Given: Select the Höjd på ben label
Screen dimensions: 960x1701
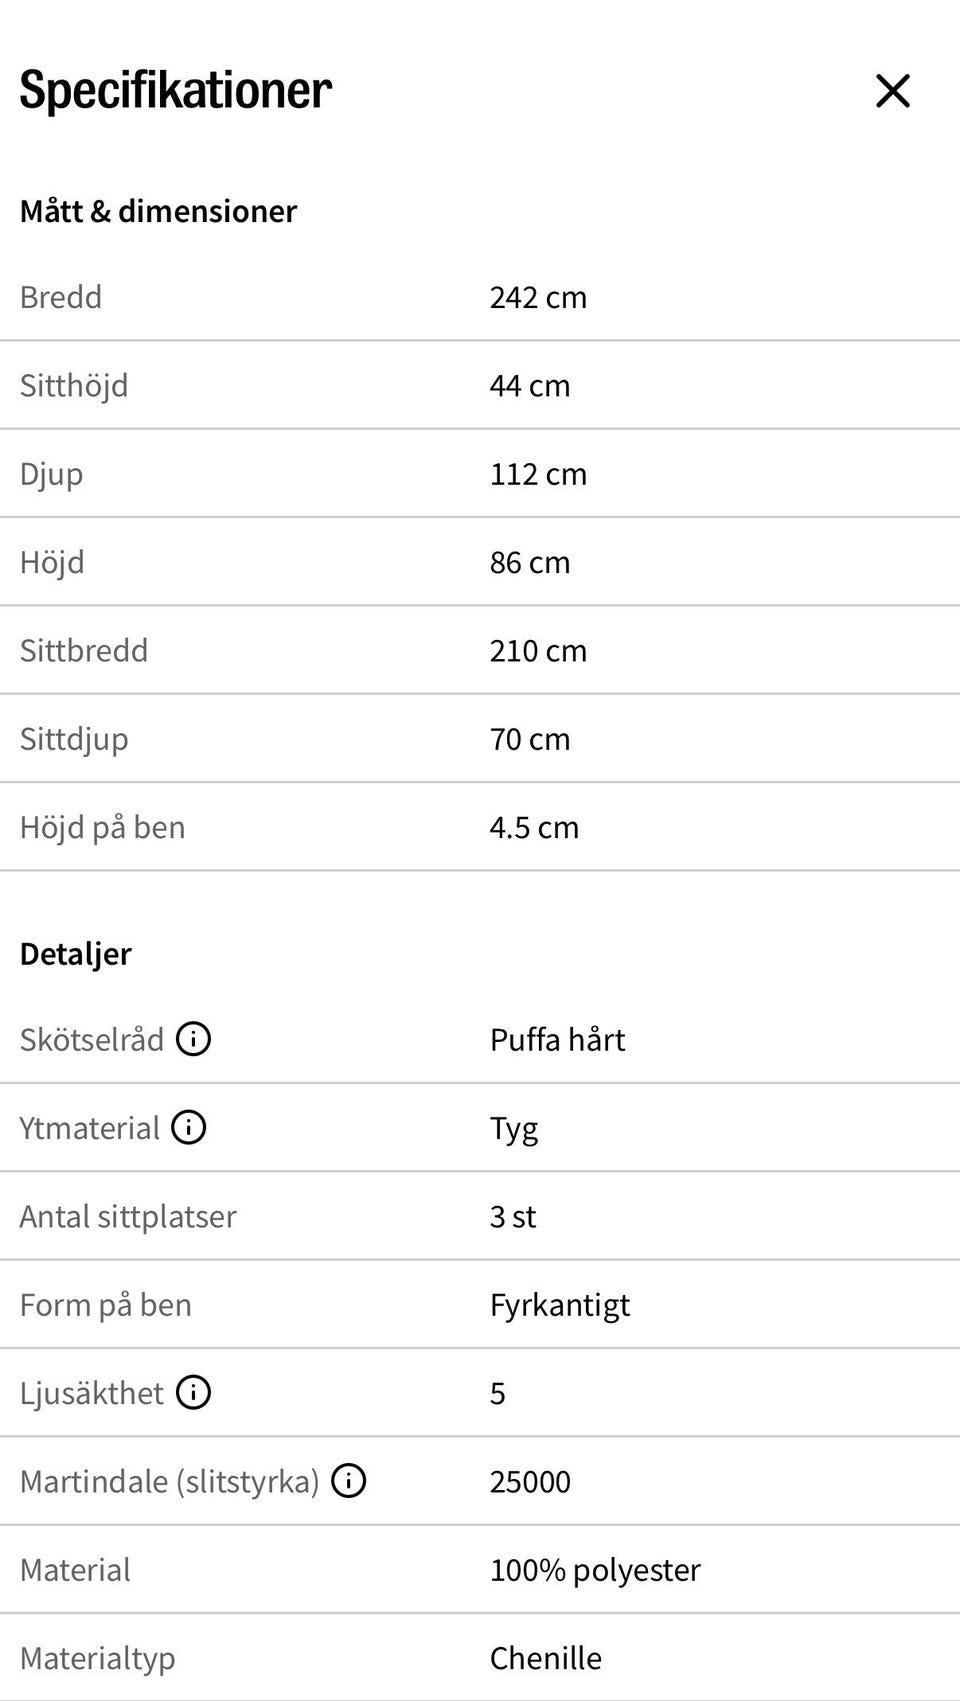Looking at the screenshot, I should [x=102, y=827].
